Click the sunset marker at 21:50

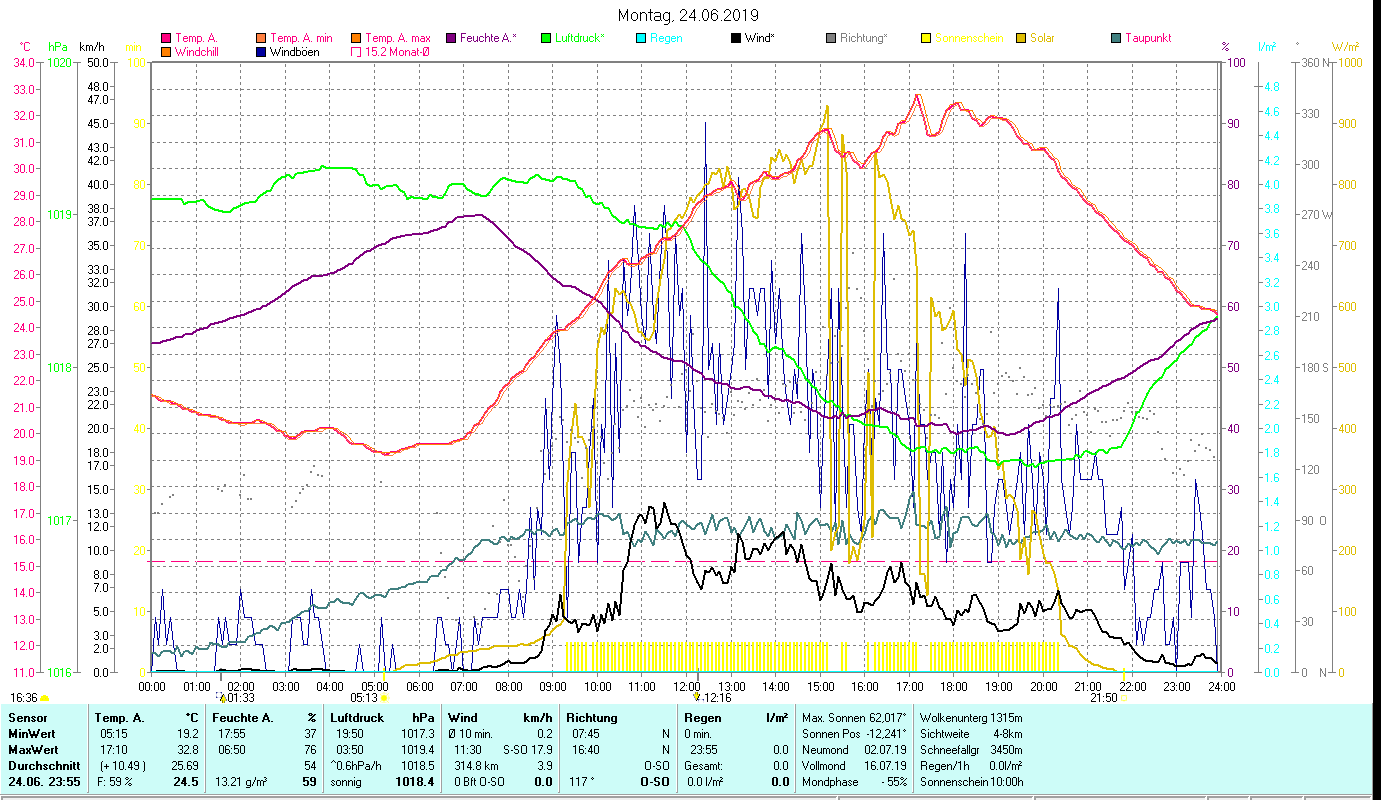tap(1124, 698)
